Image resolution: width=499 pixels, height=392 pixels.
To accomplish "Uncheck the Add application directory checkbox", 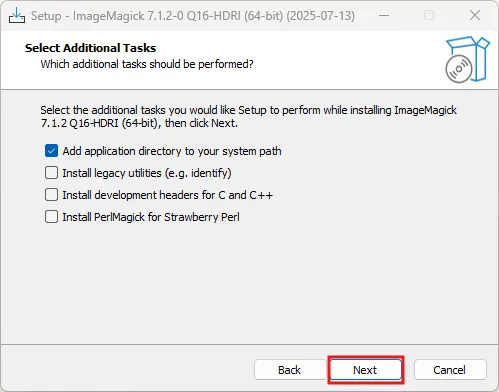I will coord(51,151).
